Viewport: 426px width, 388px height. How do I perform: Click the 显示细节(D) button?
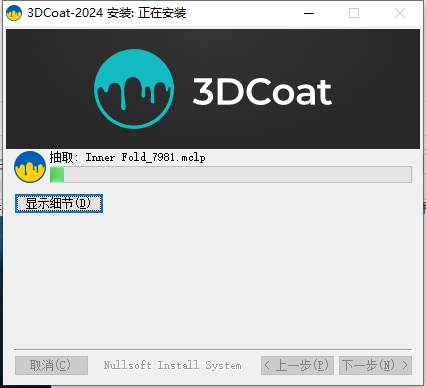point(59,203)
